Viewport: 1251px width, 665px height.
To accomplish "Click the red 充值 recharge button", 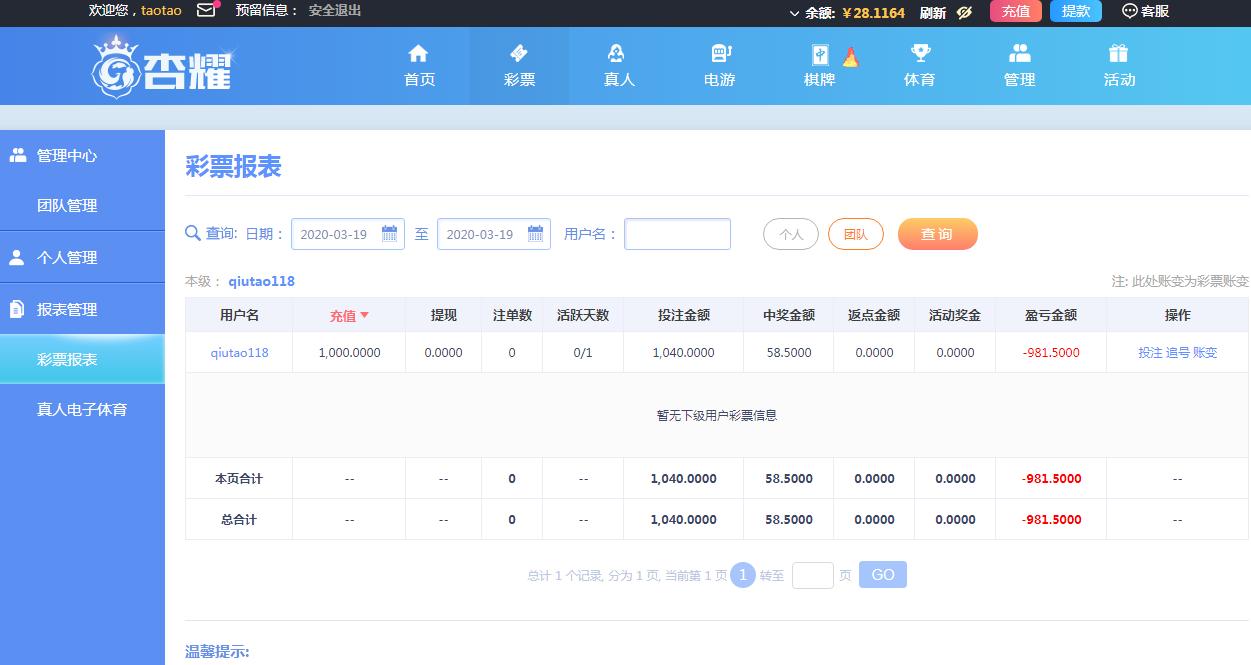I will (x=1016, y=11).
